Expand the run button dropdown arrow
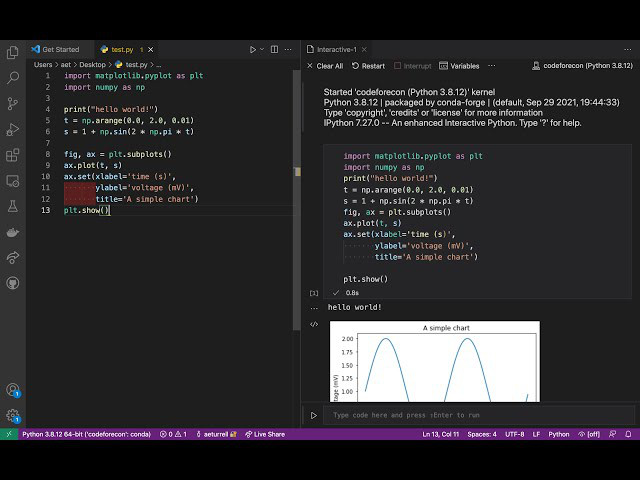The image size is (640, 480). click(x=264, y=49)
